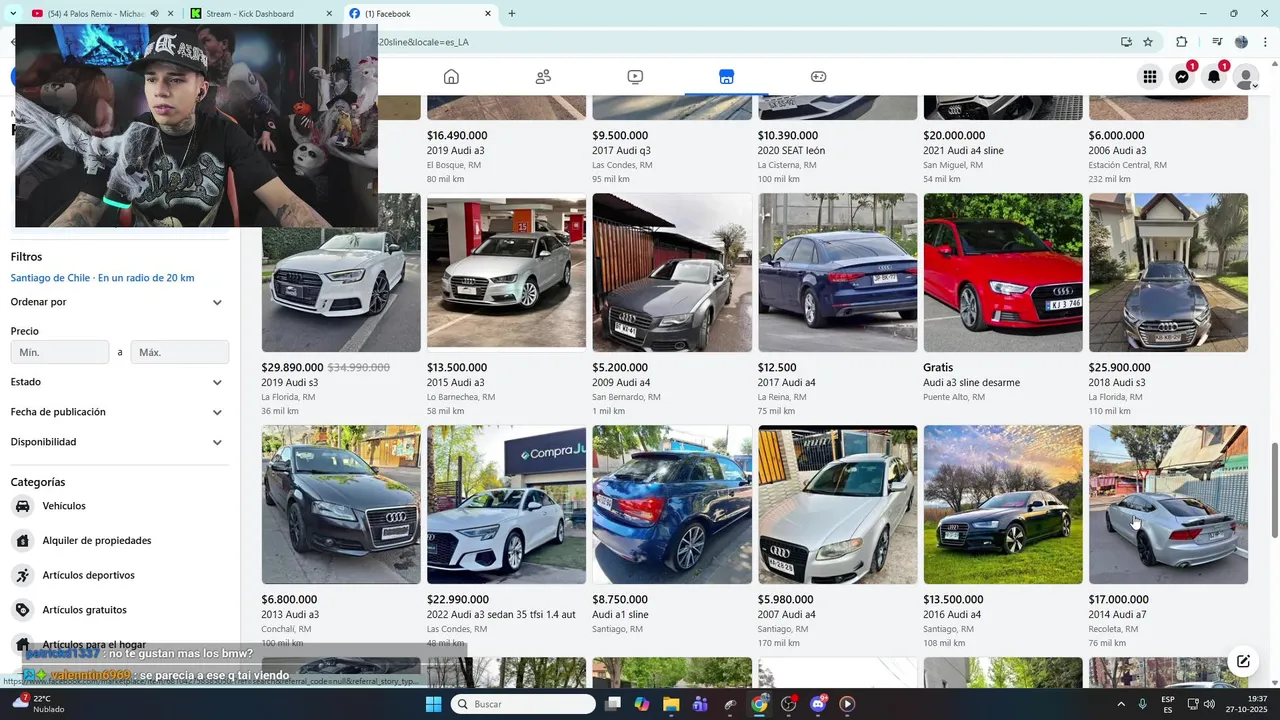
Task: Click the taskbar Buscar search box
Action: 523,704
